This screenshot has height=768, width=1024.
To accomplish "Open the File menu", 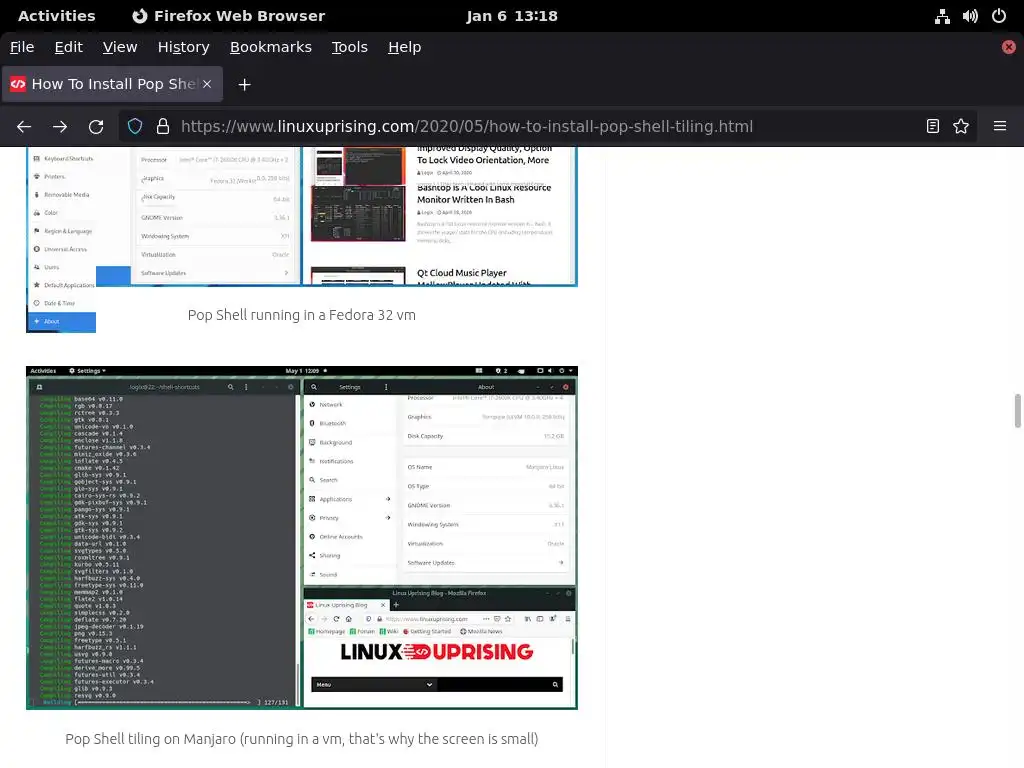I will point(22,47).
